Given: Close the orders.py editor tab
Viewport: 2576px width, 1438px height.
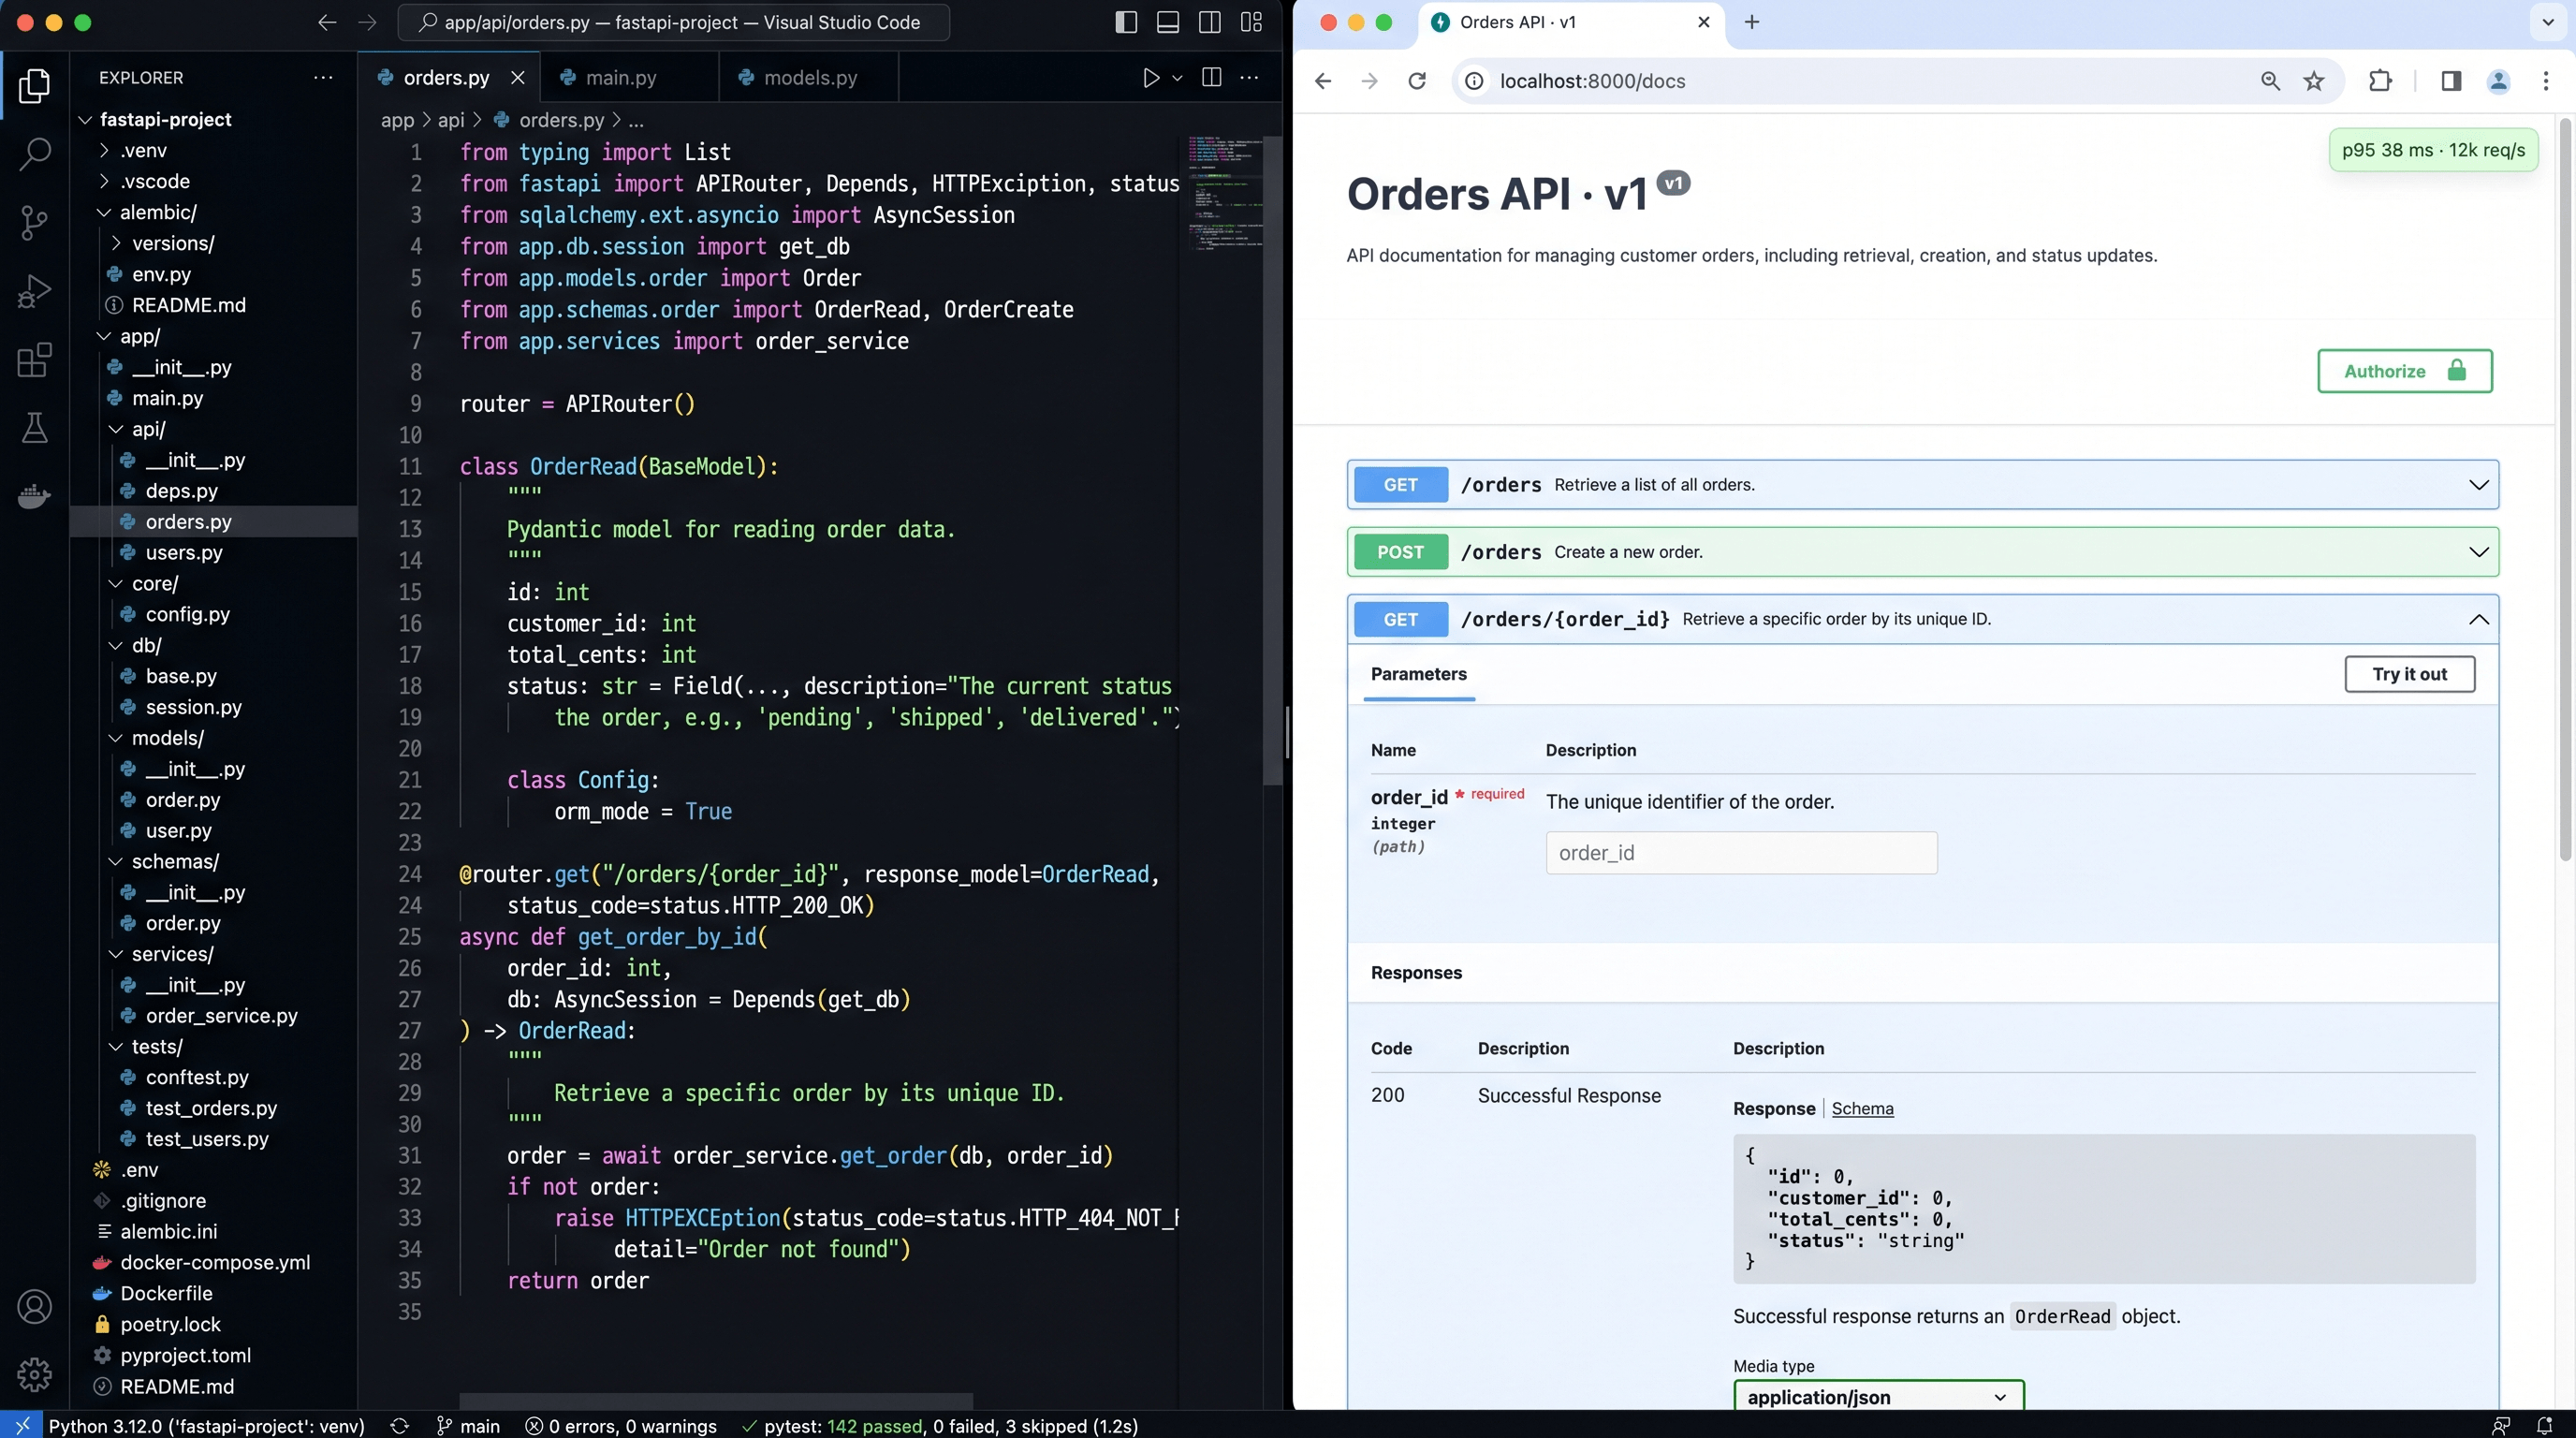Looking at the screenshot, I should click(518, 77).
